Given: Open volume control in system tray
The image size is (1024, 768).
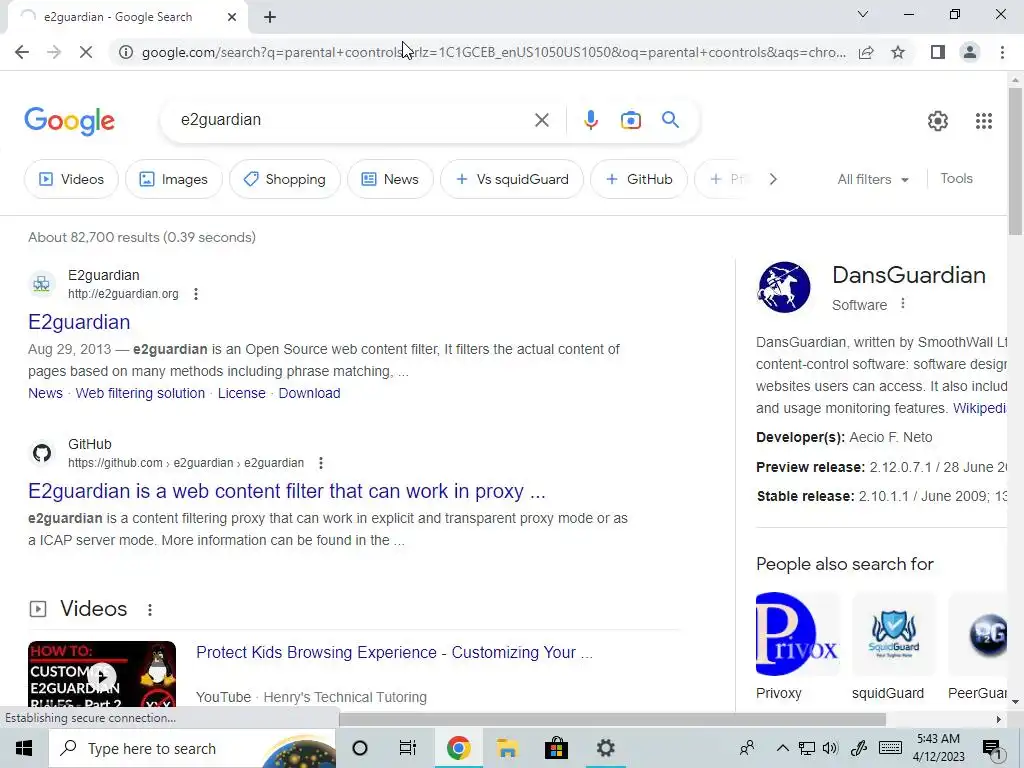Looking at the screenshot, I should (830, 748).
